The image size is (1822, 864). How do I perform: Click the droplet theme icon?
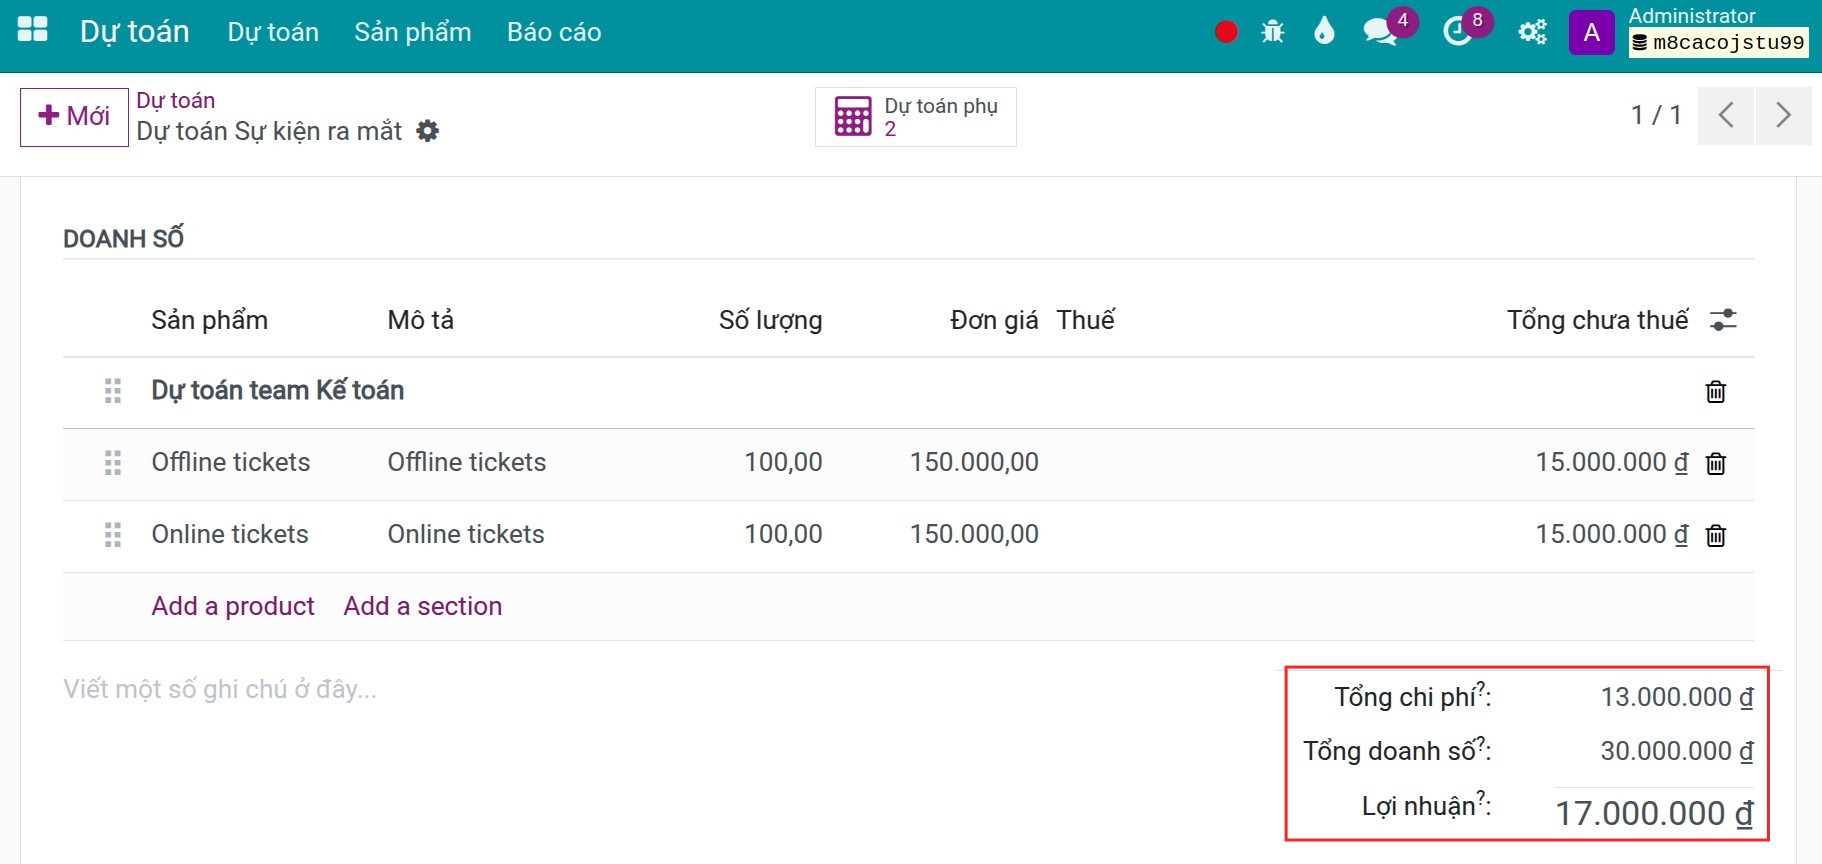[1324, 32]
